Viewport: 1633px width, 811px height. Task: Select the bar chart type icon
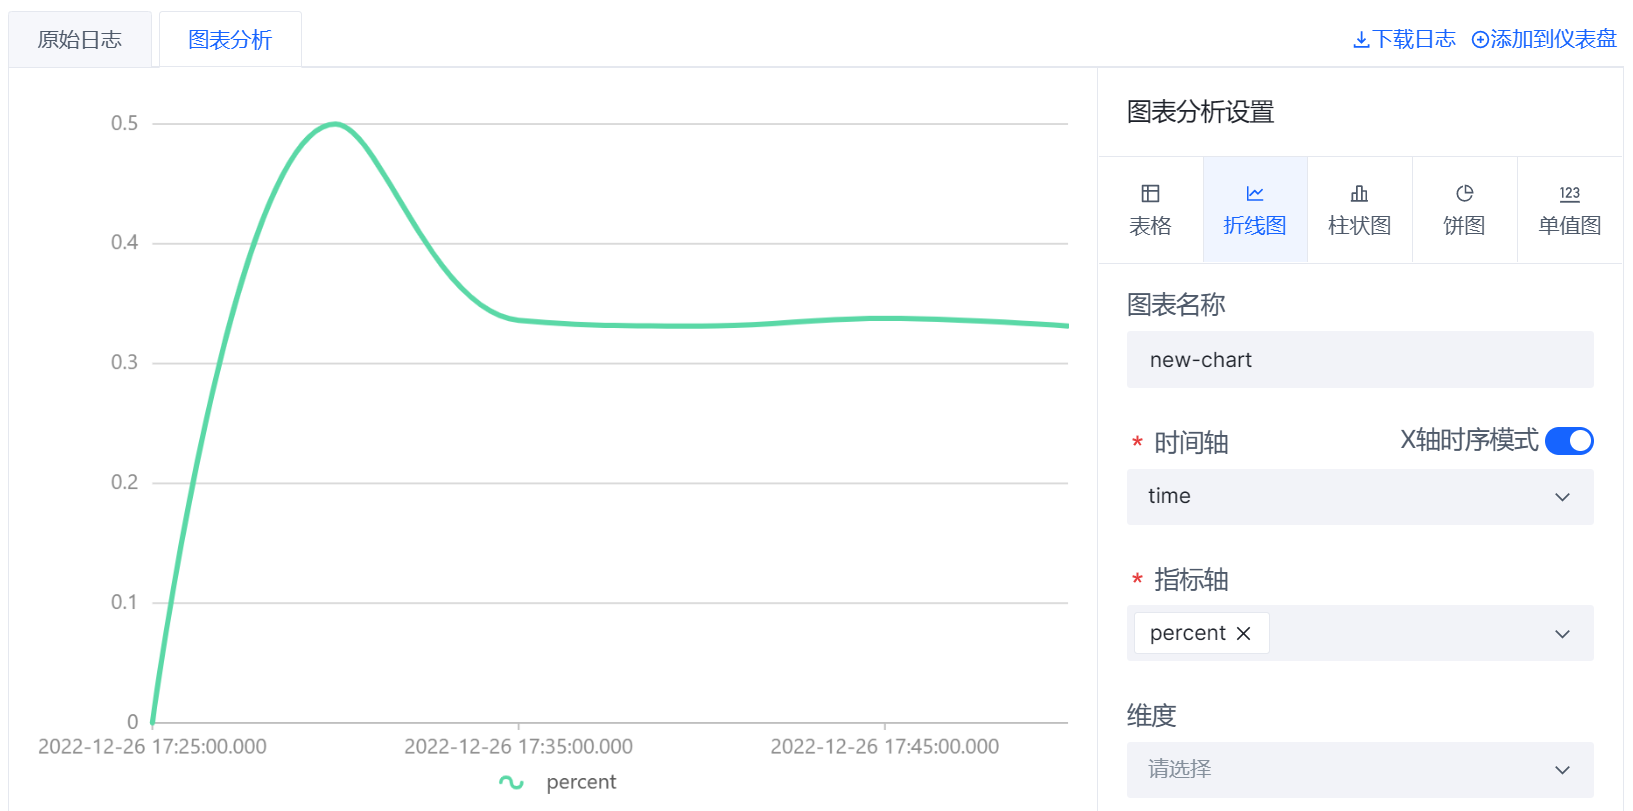[1359, 194]
